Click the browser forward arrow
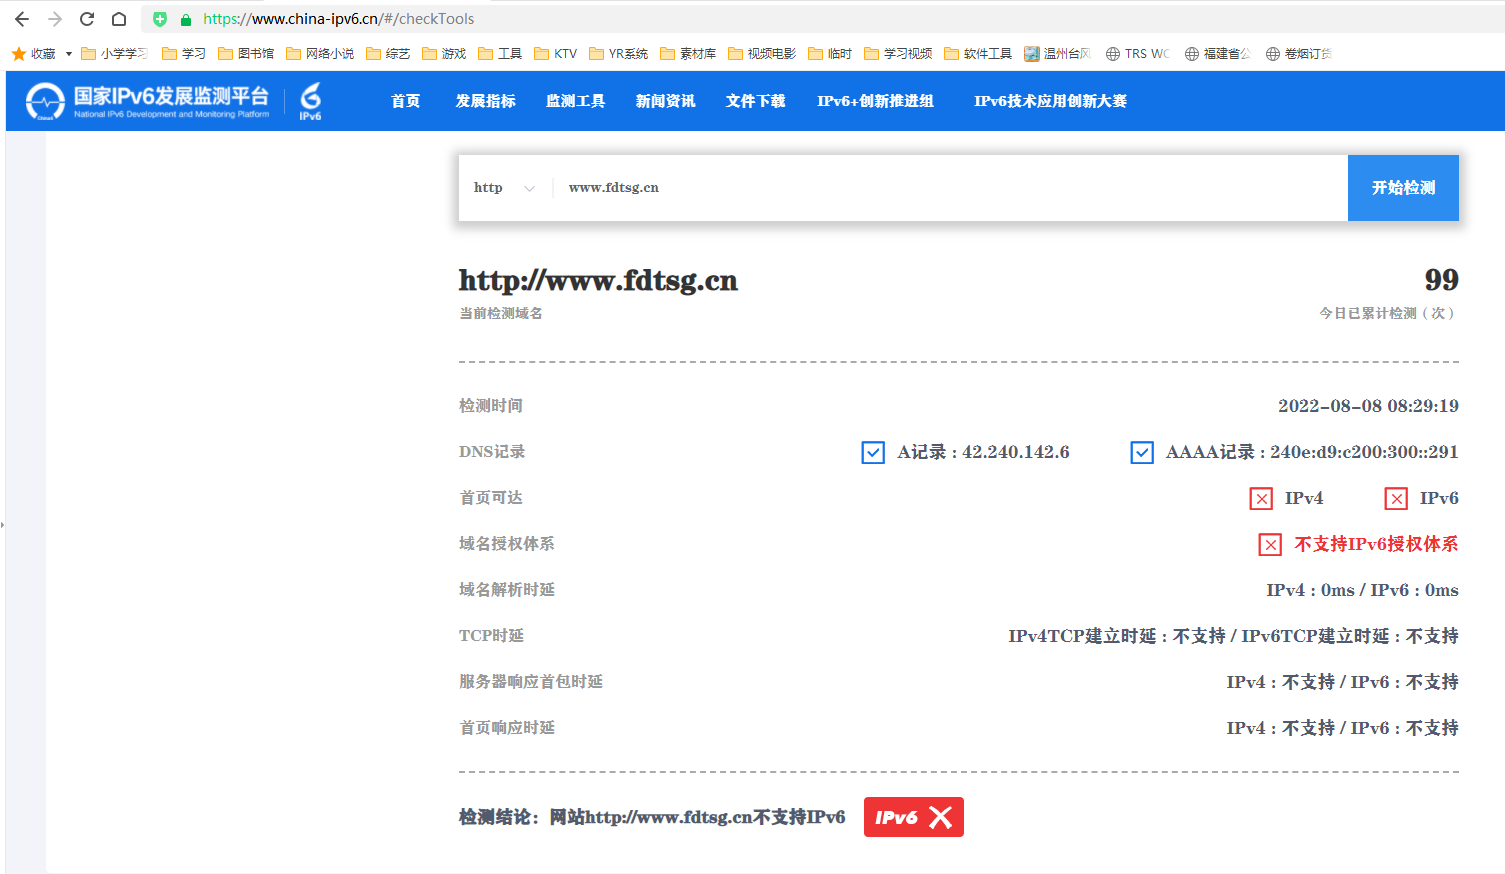 (55, 19)
